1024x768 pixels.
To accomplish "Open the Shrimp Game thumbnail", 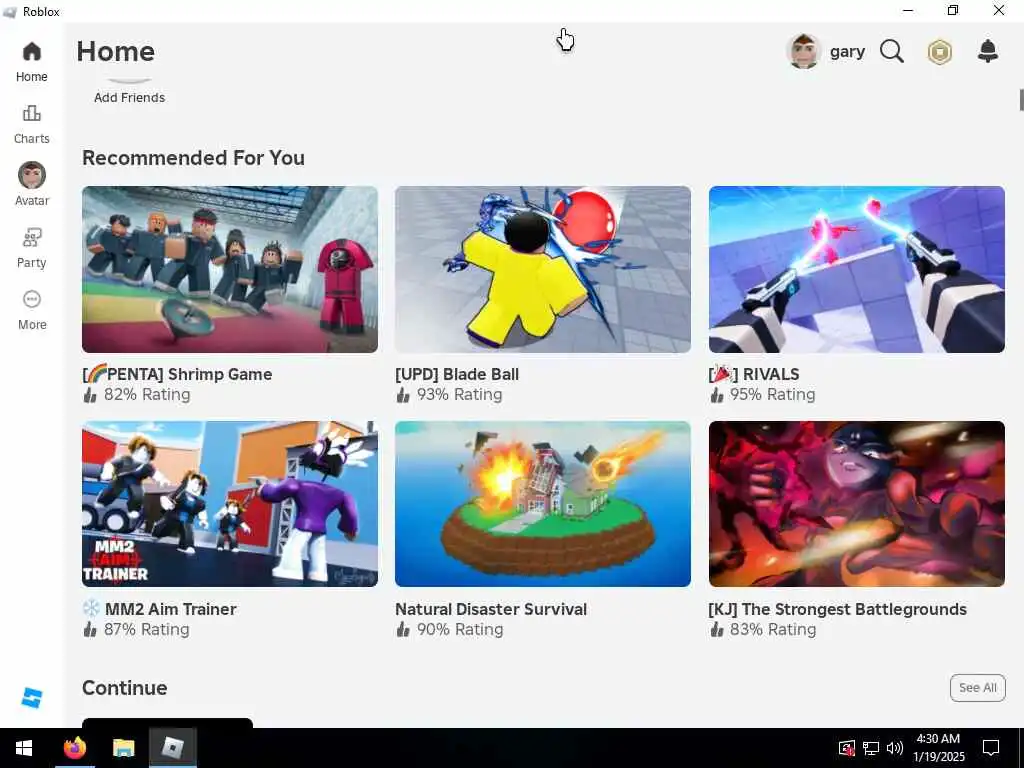I will pyautogui.click(x=230, y=269).
